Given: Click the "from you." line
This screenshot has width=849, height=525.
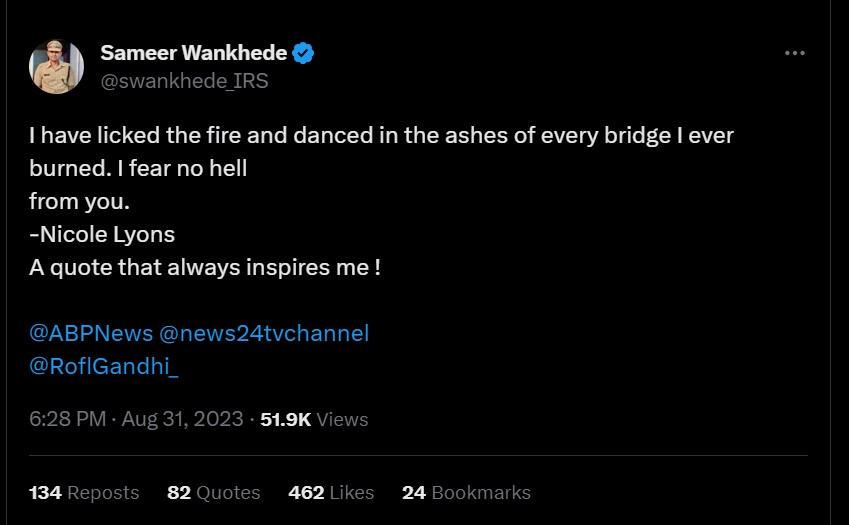Looking at the screenshot, I should (x=79, y=201).
